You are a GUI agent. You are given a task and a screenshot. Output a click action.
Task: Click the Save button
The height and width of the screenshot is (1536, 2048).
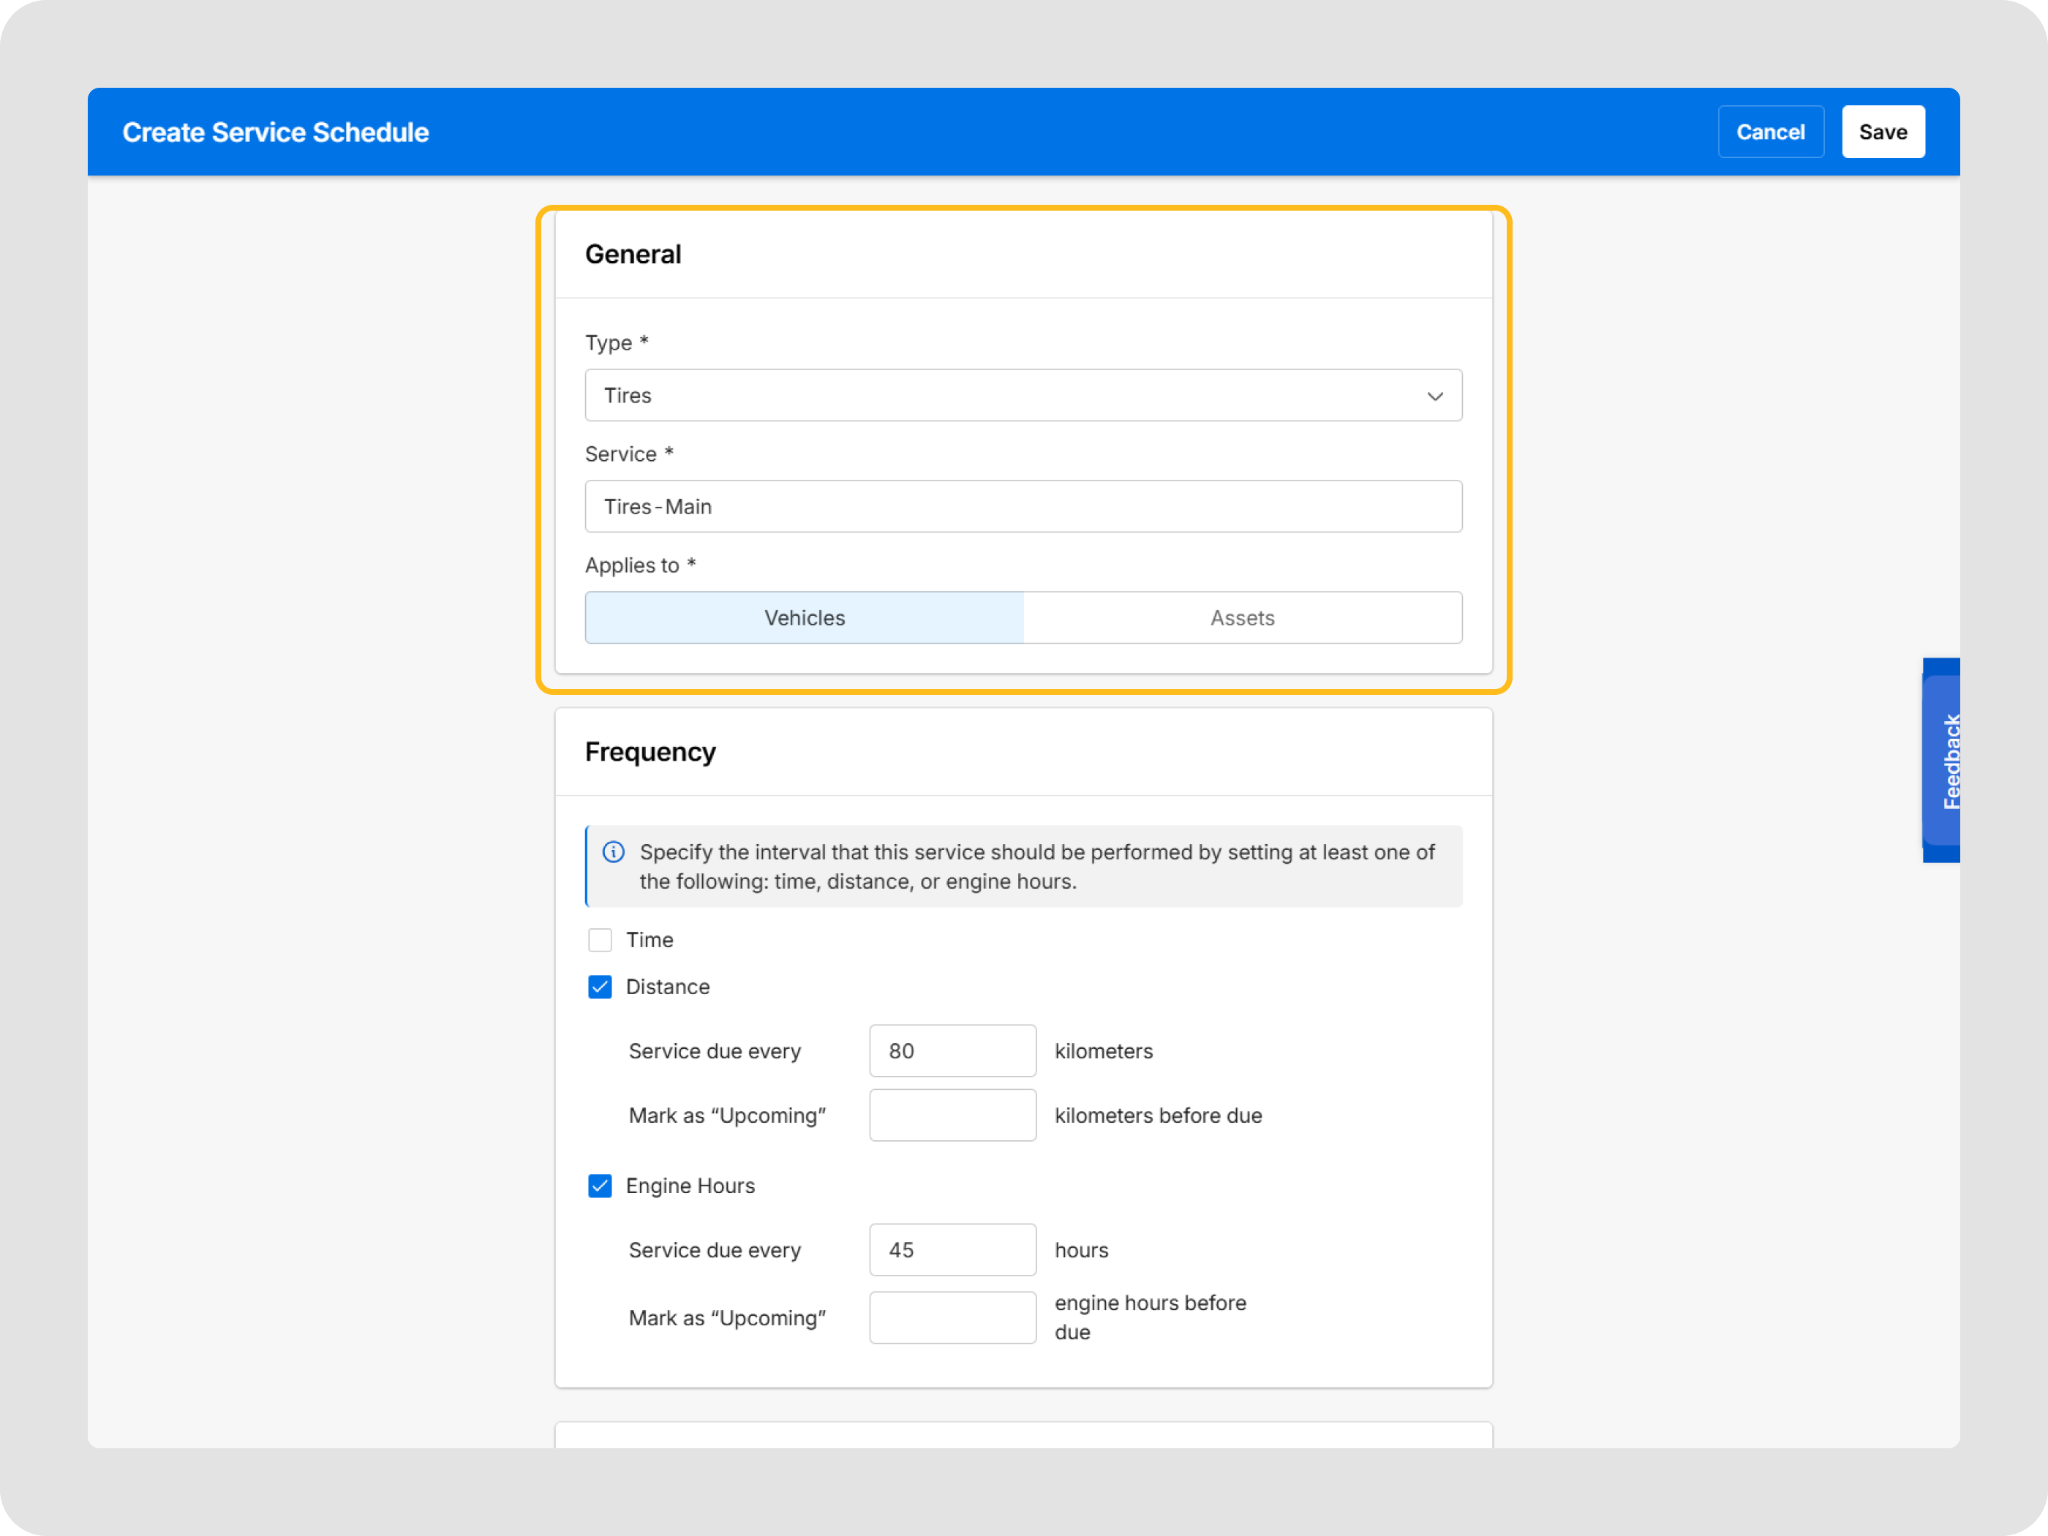point(1882,132)
